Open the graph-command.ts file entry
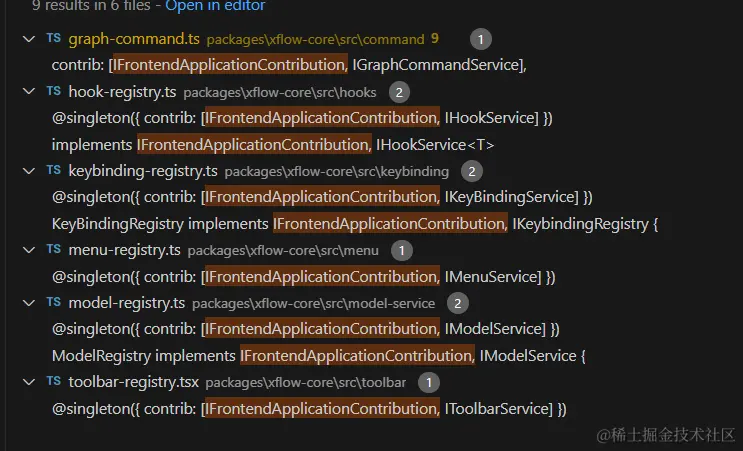Viewport: 743px width, 451px height. click(x=134, y=39)
